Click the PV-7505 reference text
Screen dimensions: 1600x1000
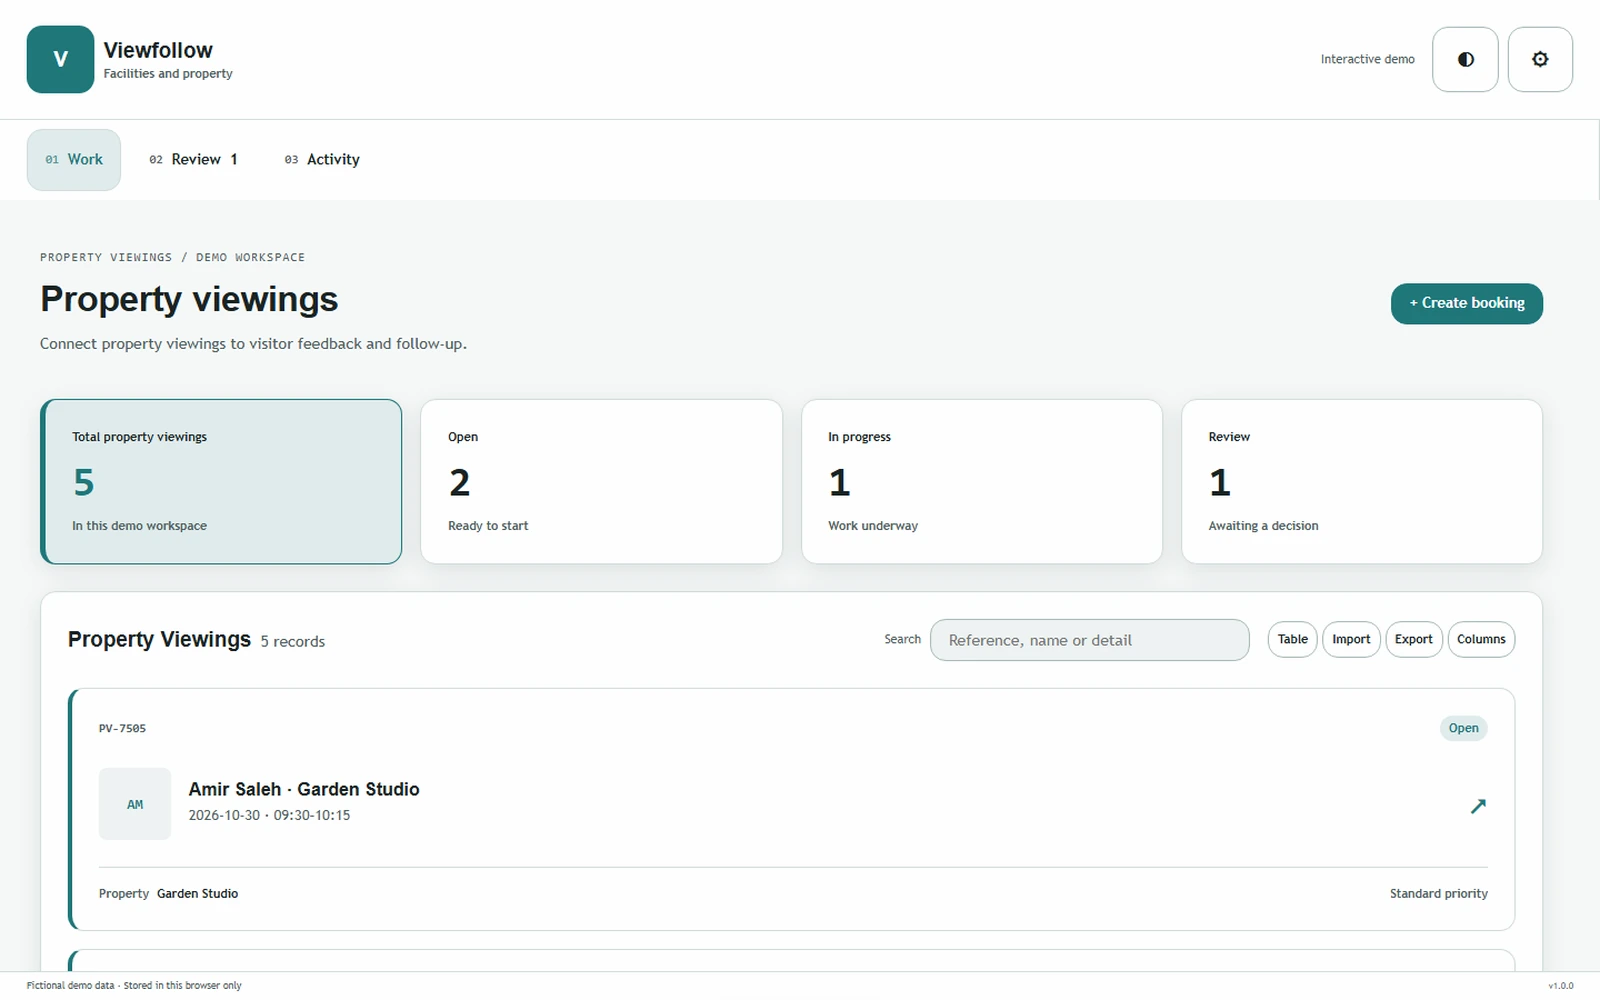(x=122, y=728)
